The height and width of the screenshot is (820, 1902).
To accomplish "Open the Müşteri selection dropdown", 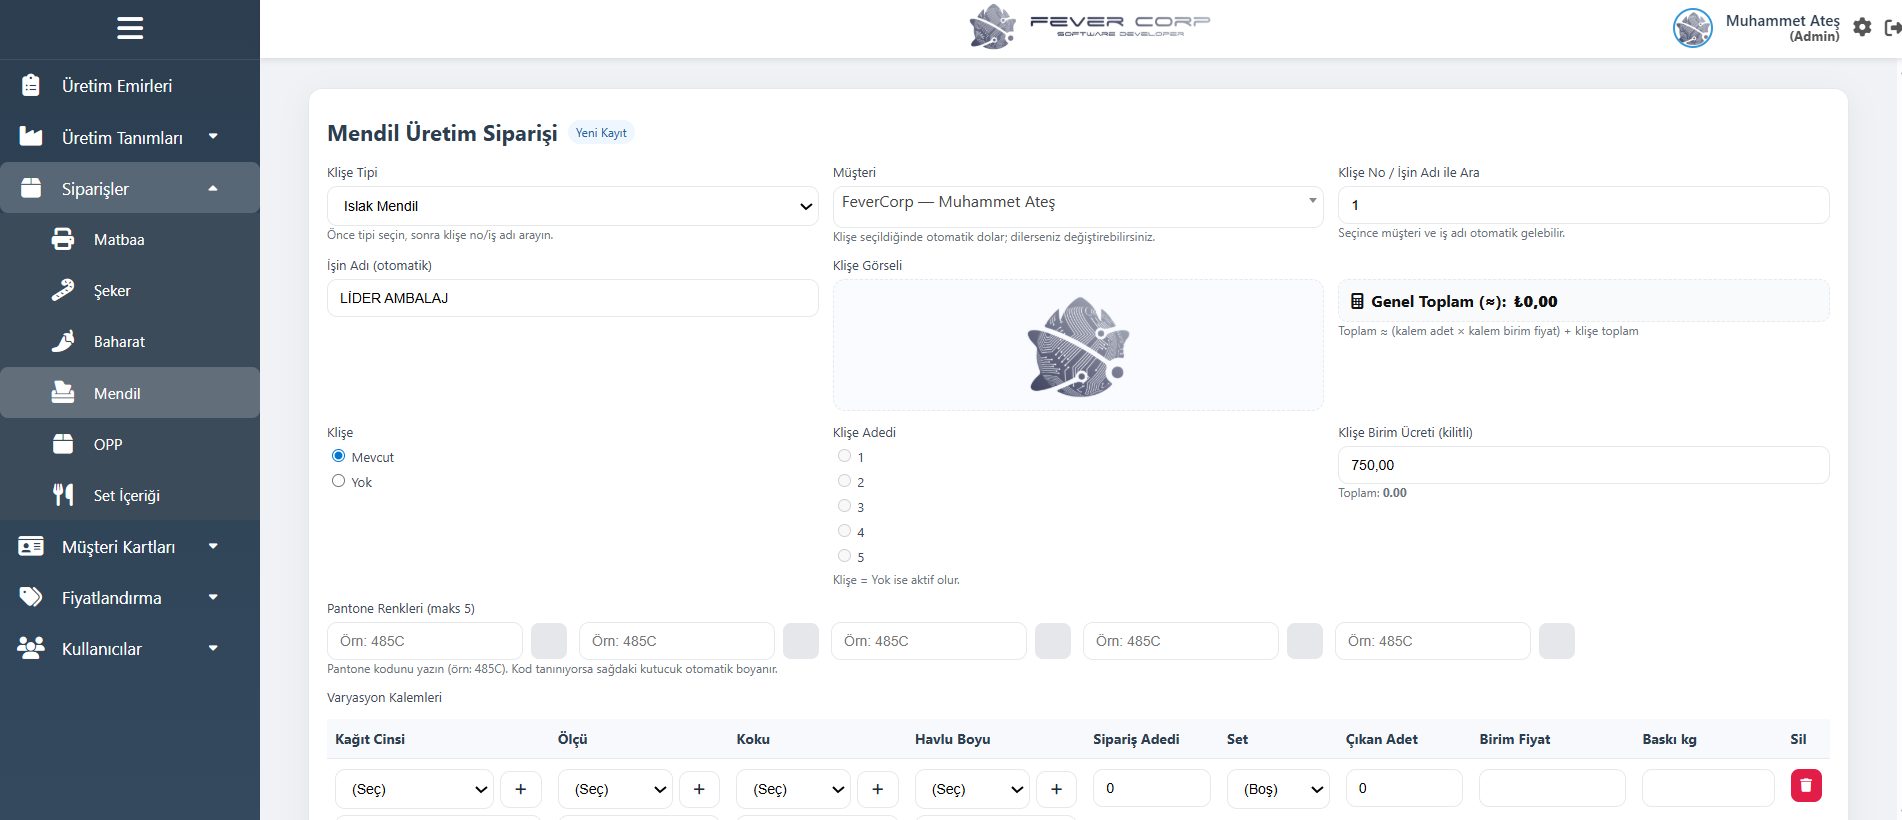I will 1077,203.
